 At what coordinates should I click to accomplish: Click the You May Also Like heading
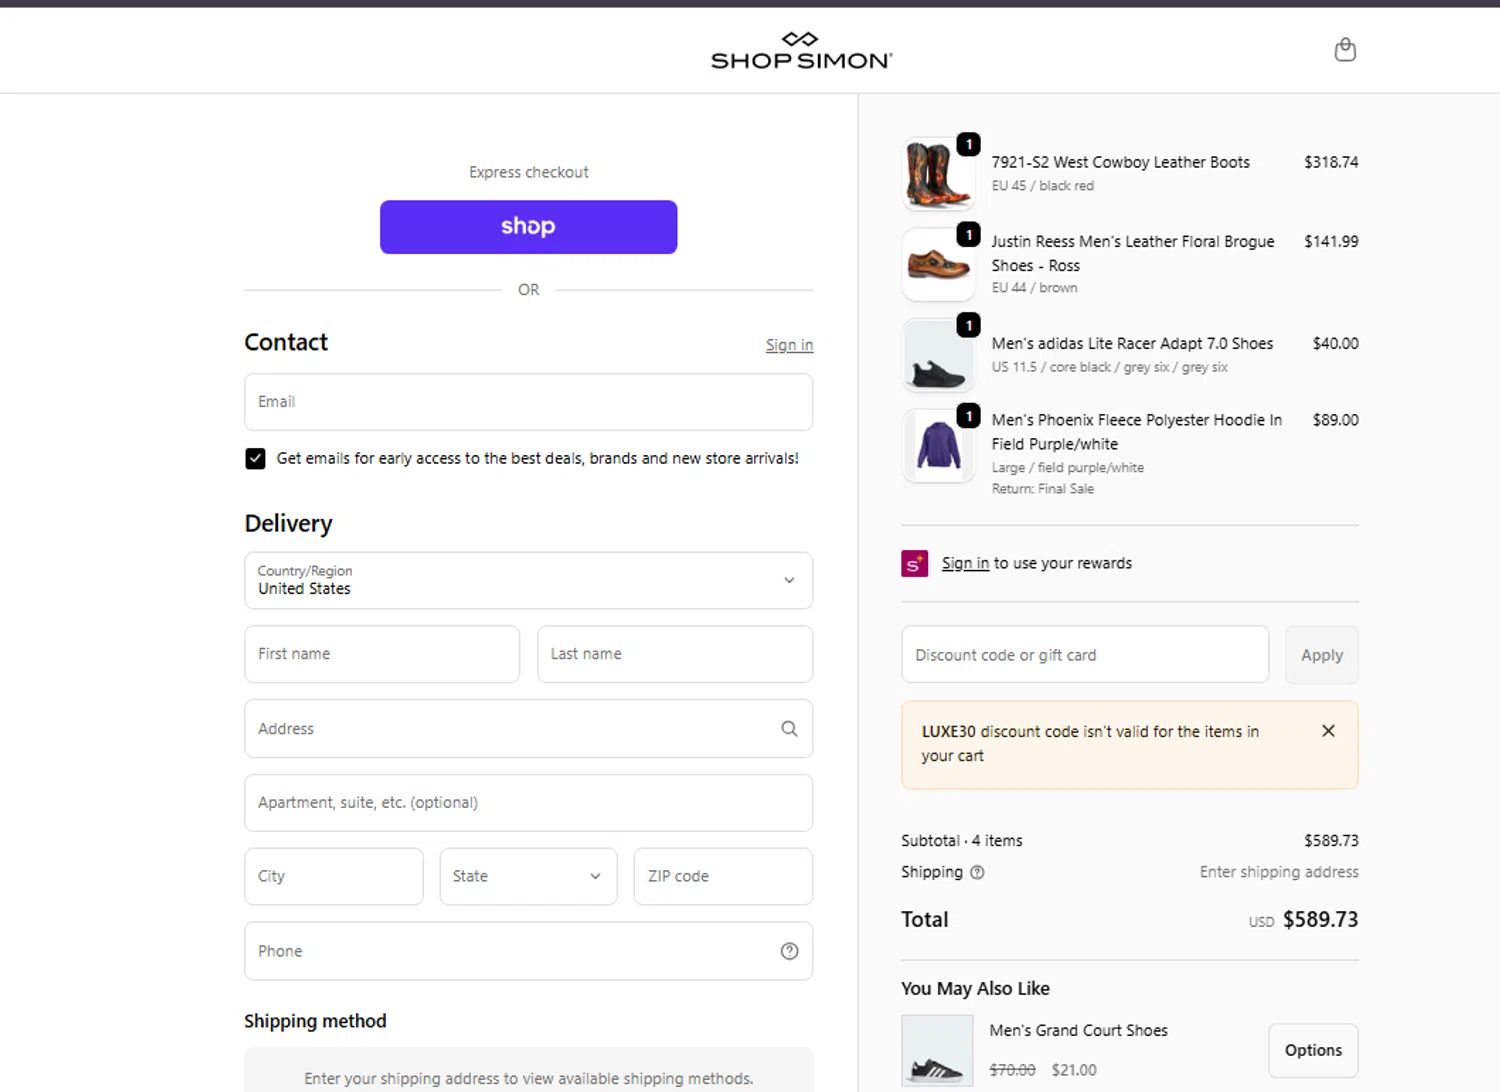coord(975,988)
